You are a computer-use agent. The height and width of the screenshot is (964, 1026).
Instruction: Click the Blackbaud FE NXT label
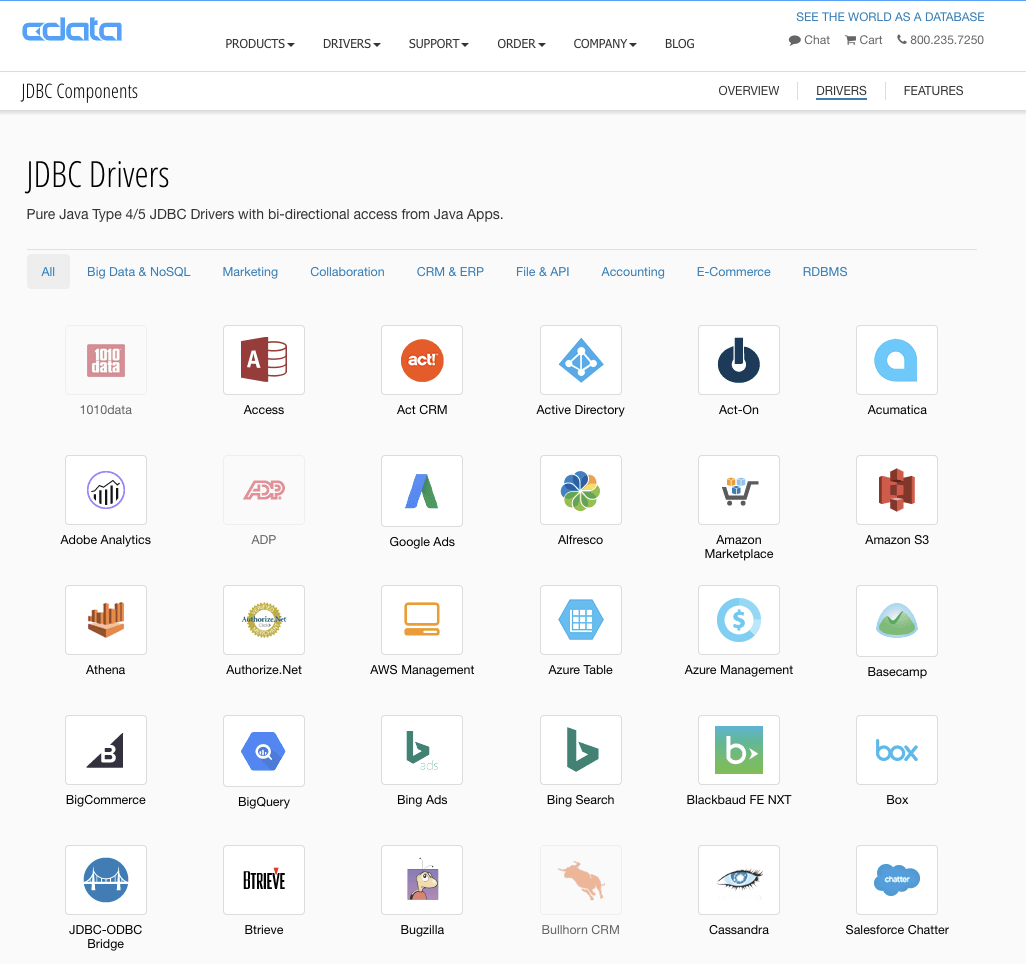pyautogui.click(x=739, y=800)
